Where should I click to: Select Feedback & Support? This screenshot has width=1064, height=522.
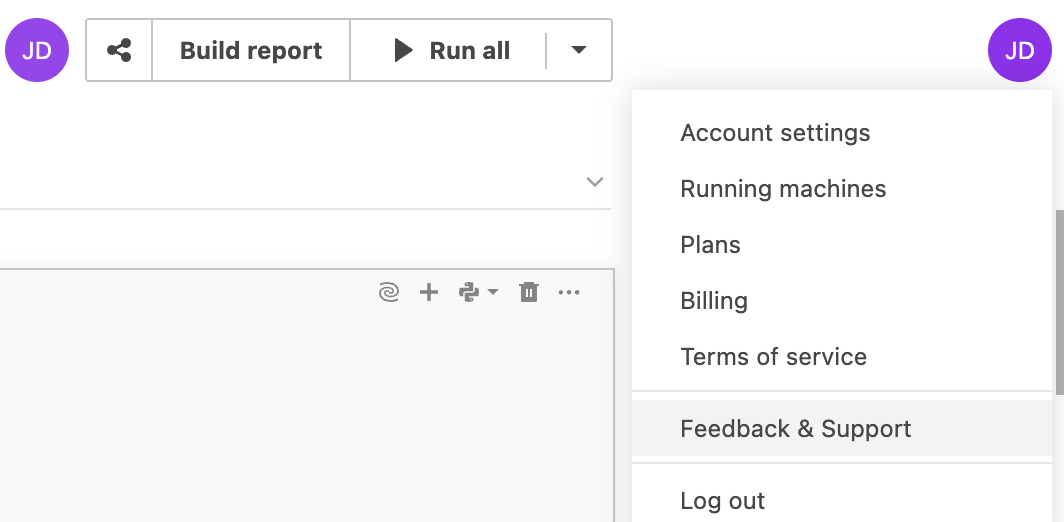(x=795, y=429)
